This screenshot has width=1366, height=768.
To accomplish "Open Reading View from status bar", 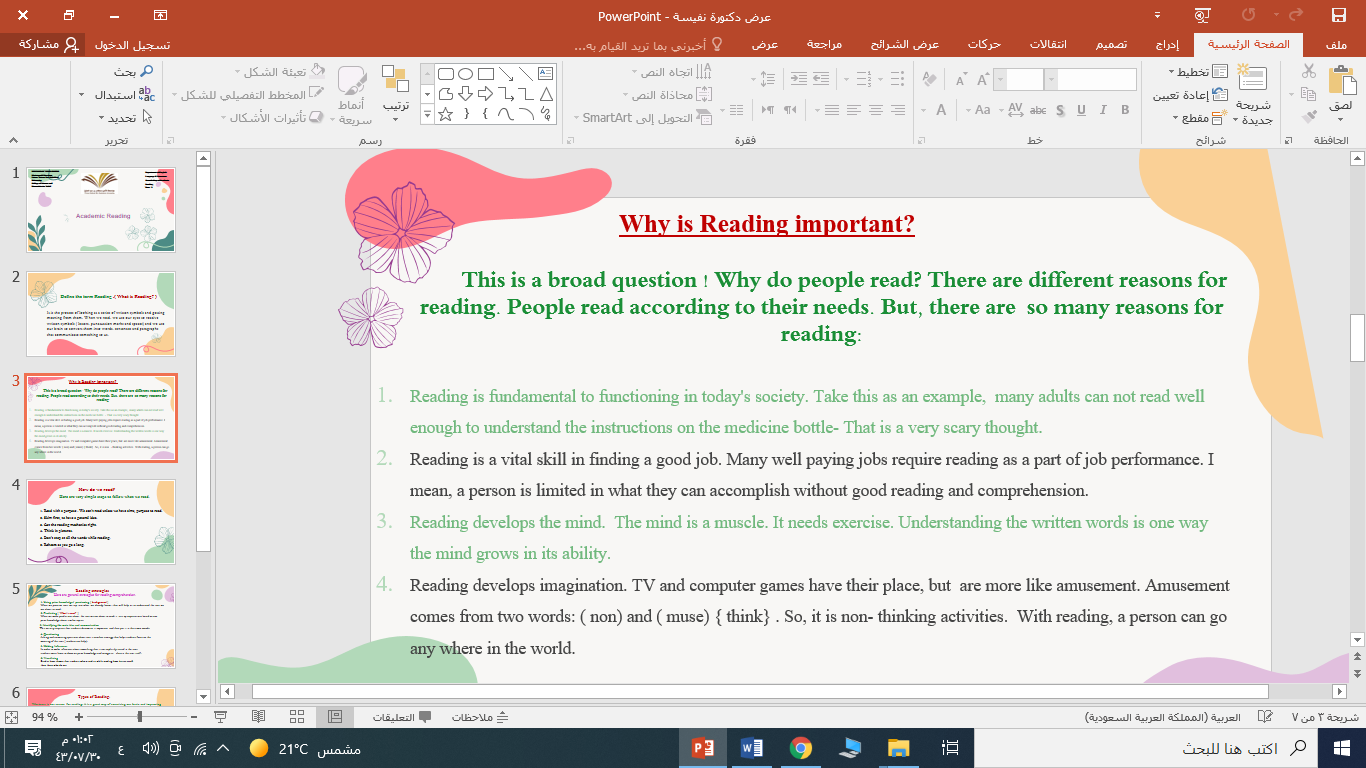I will tap(259, 717).
